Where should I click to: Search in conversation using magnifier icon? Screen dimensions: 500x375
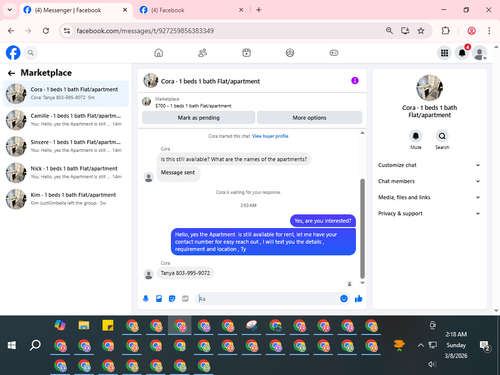point(442,136)
